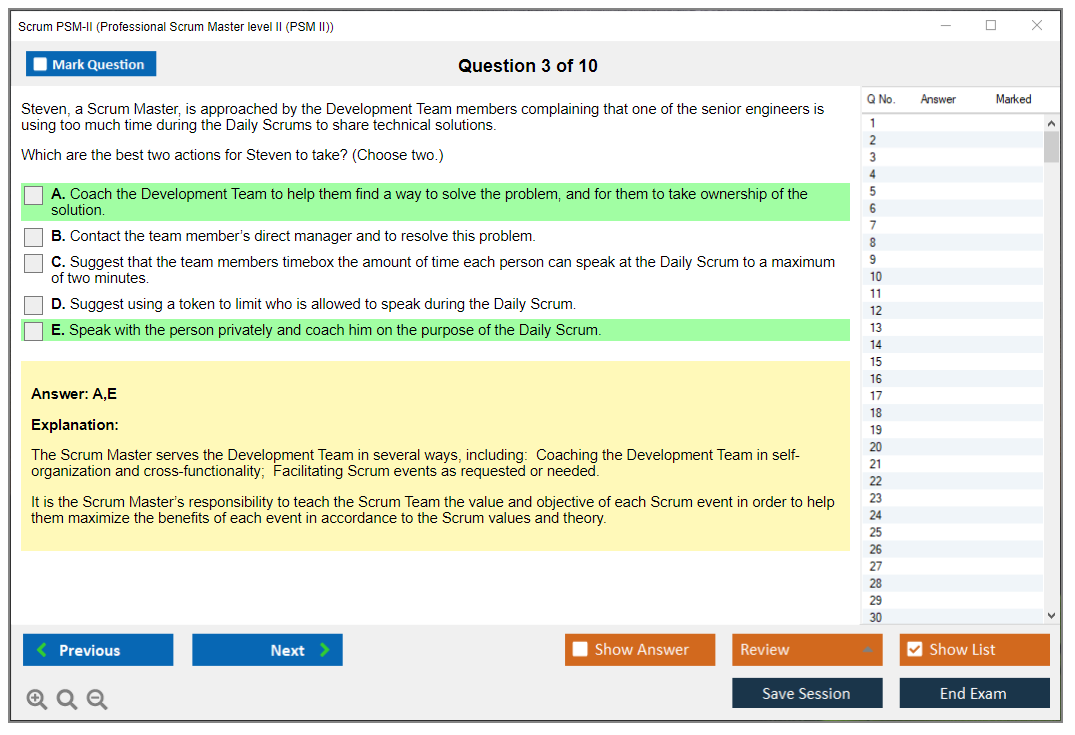Screen dimensions: 1075x735
Task: Click the zoom reset magnifier icon
Action: click(x=67, y=700)
